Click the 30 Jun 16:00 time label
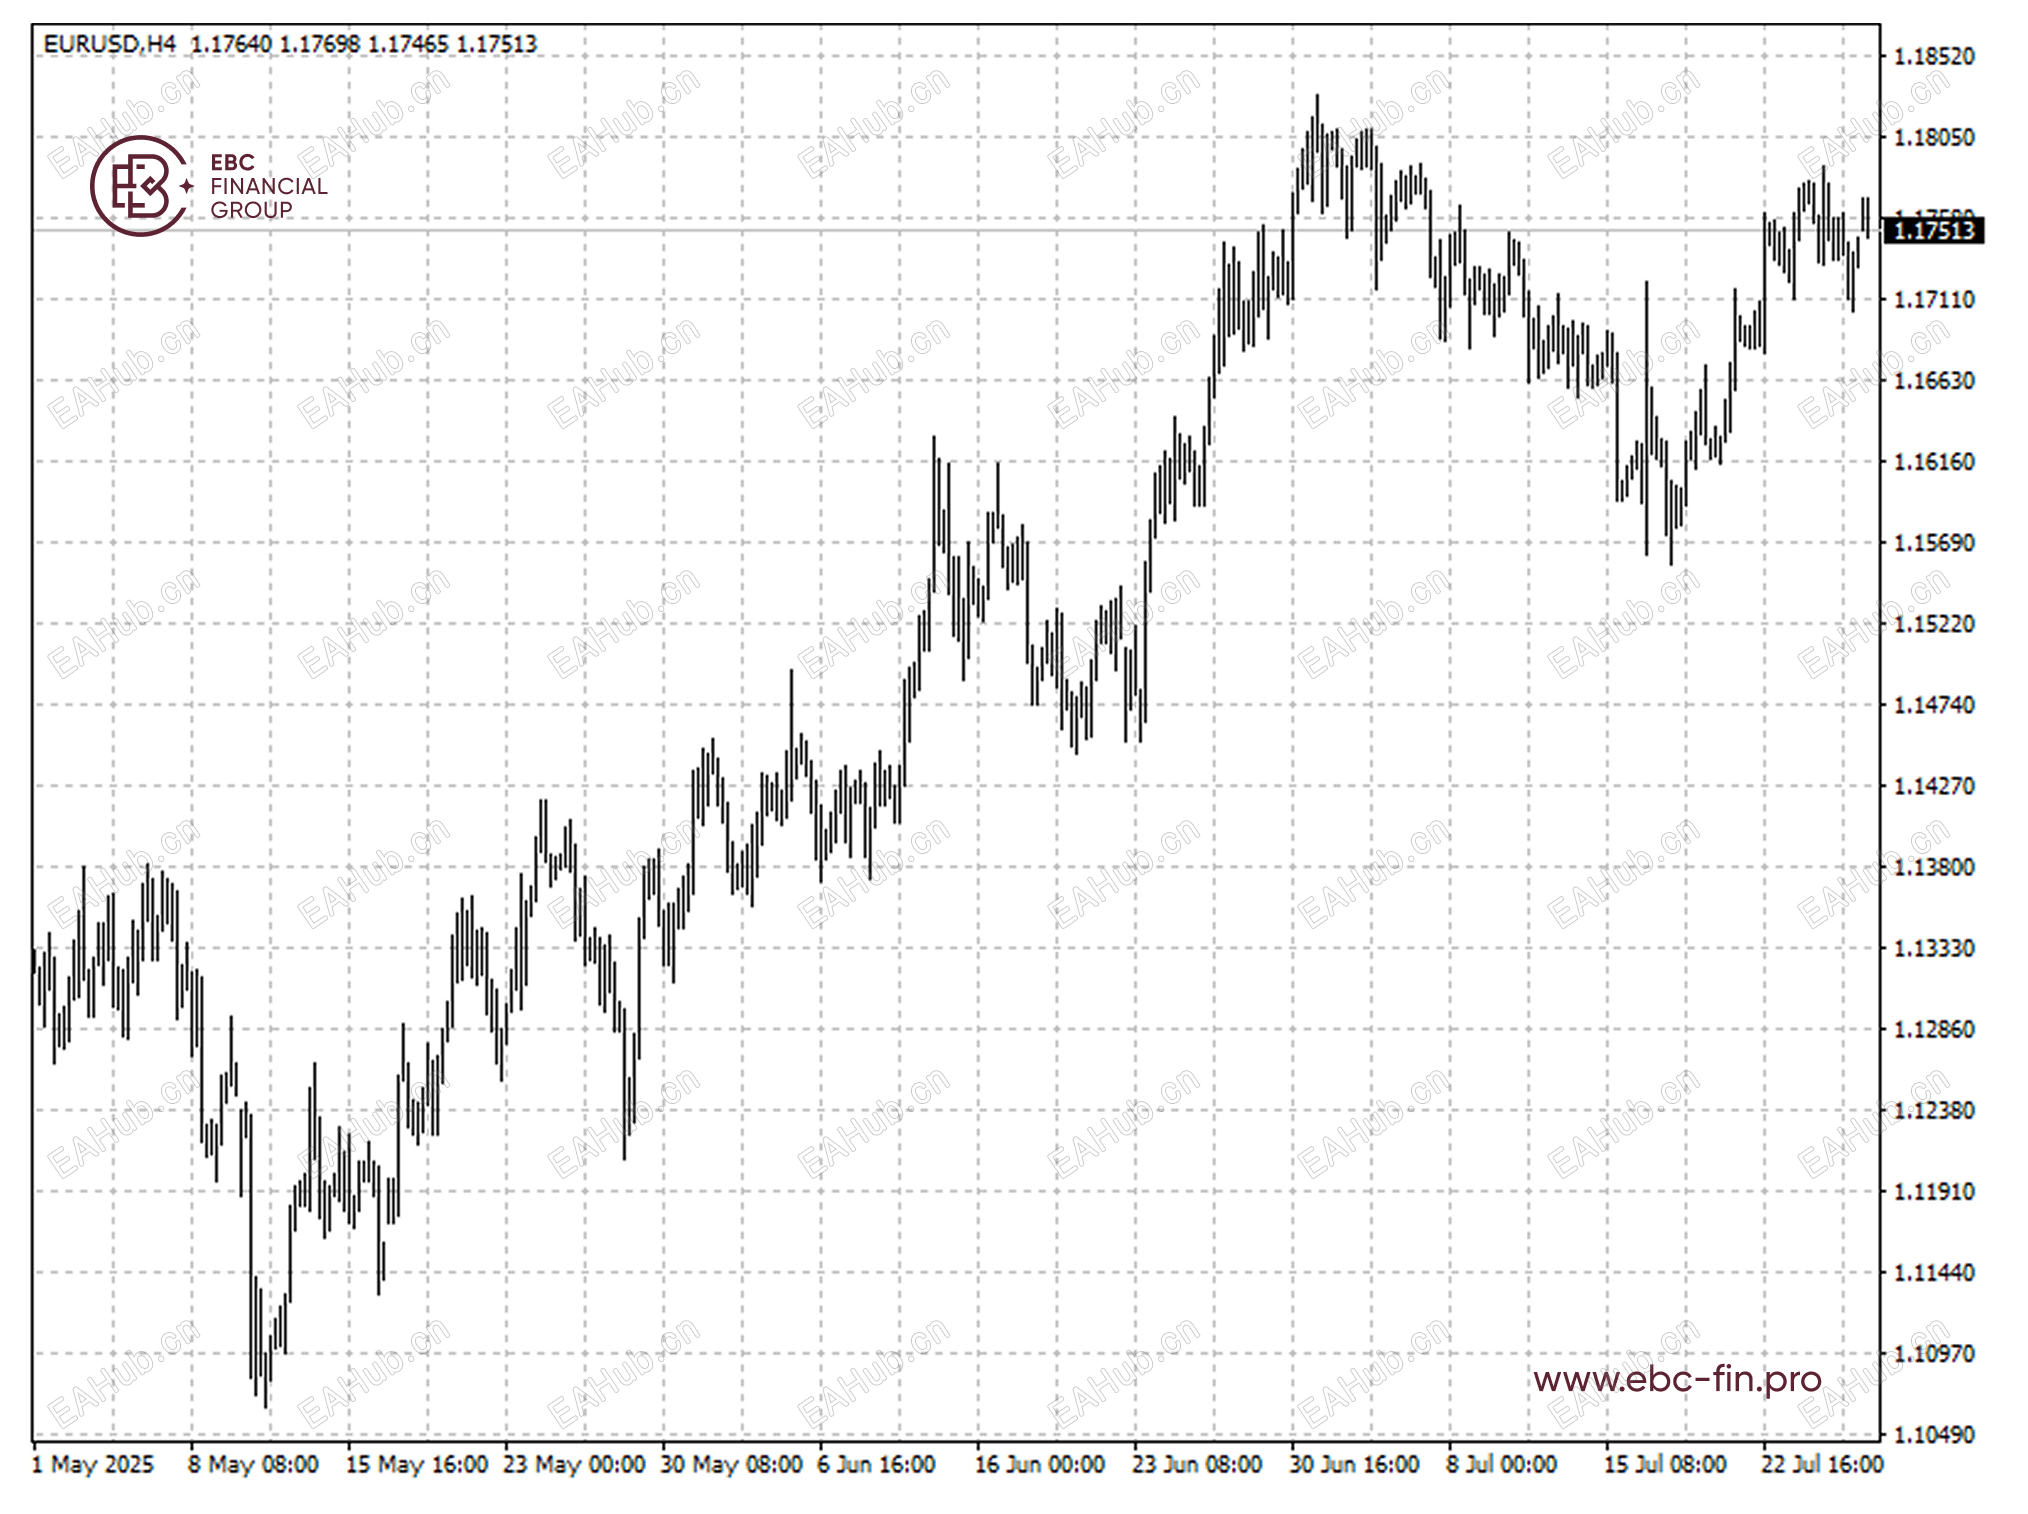 tap(1354, 1465)
